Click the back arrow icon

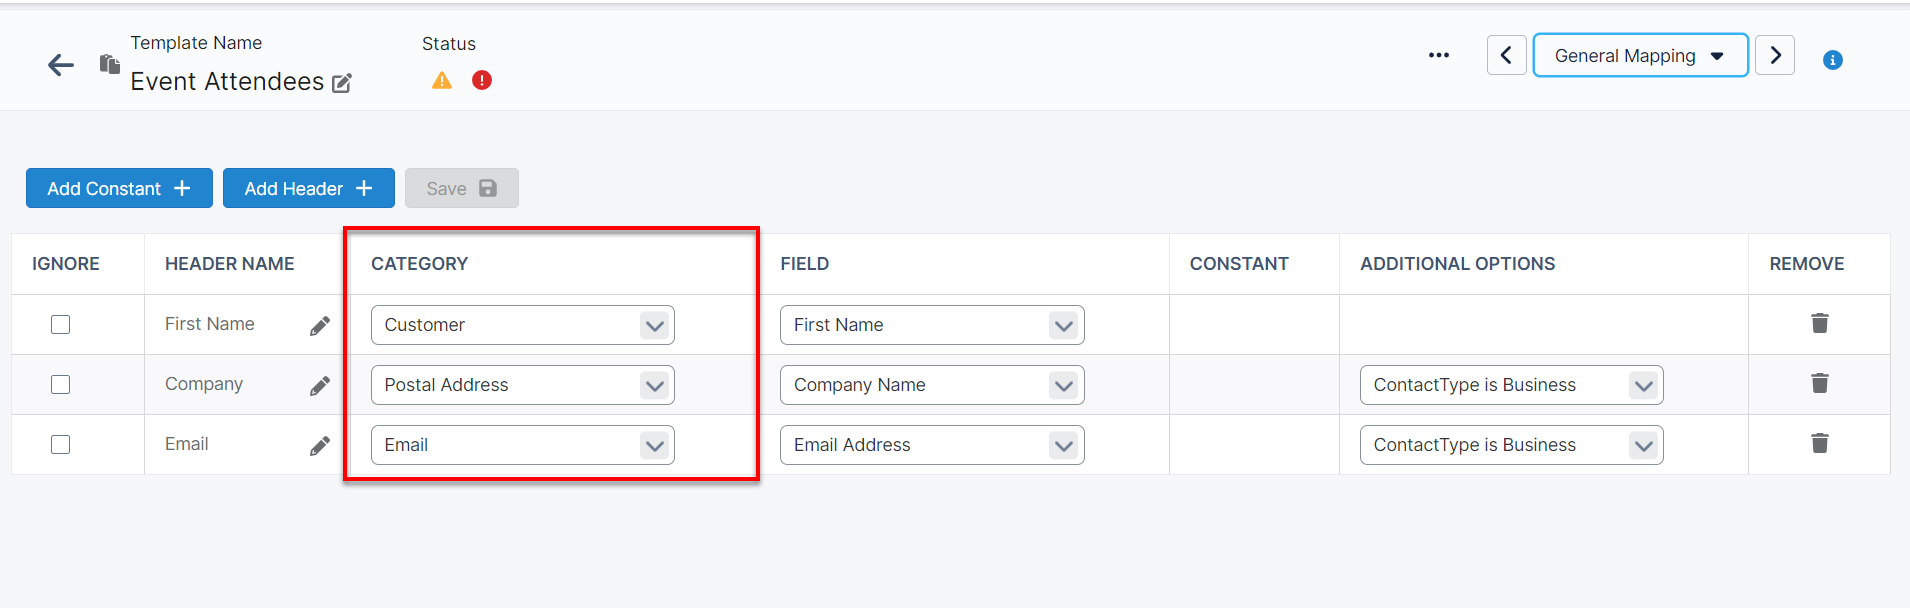(61, 66)
